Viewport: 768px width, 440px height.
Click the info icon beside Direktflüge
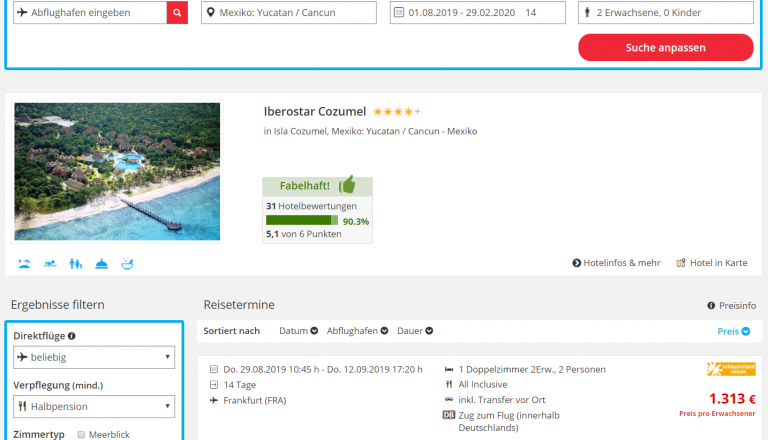(72, 336)
